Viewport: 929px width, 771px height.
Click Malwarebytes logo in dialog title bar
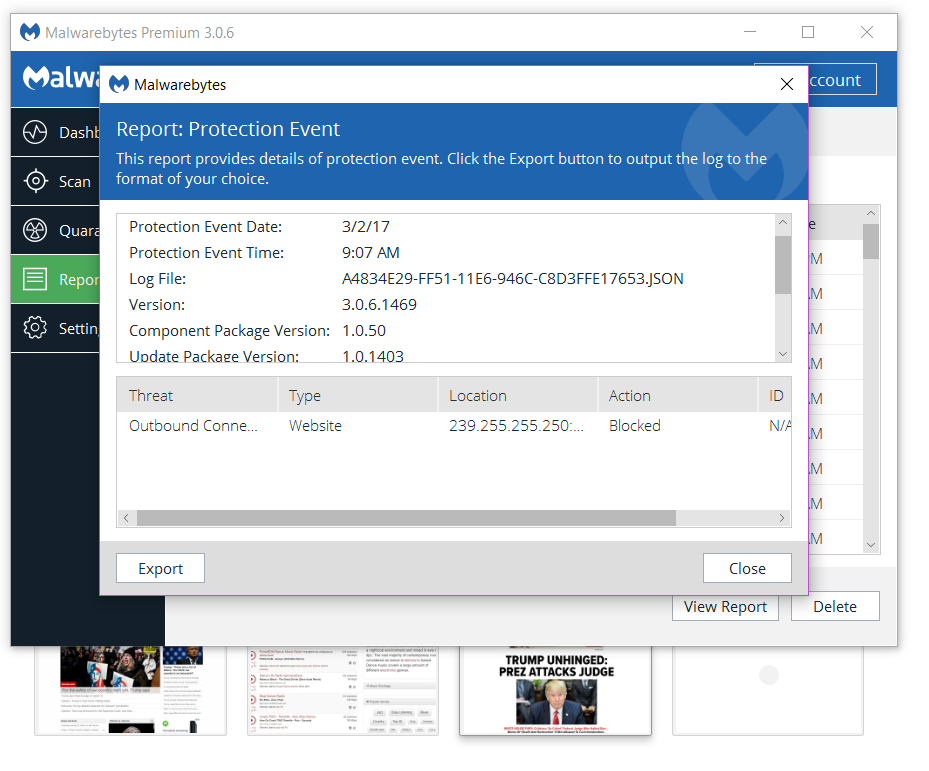coord(119,84)
